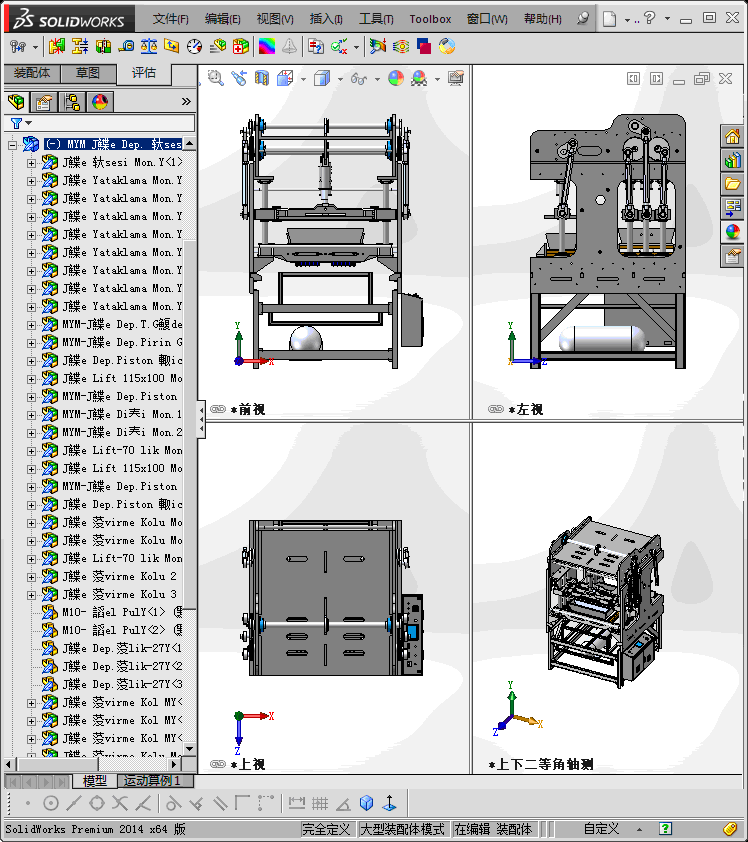Open the Interference Detection tool
The height and width of the screenshot is (842, 748).
tap(56, 47)
